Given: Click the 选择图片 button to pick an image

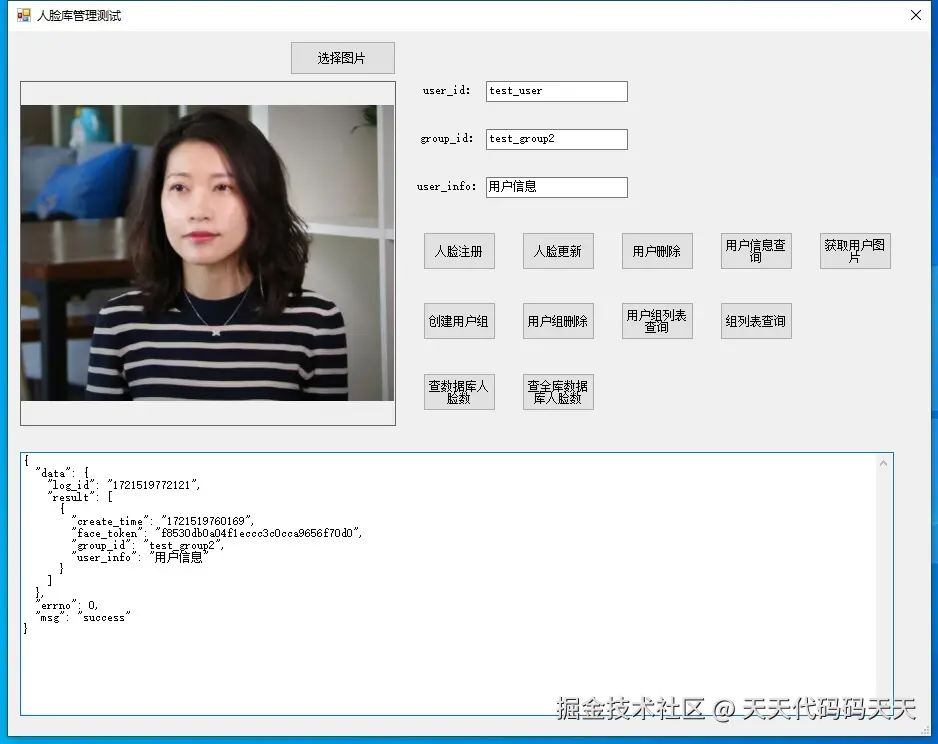Looking at the screenshot, I should (342, 57).
